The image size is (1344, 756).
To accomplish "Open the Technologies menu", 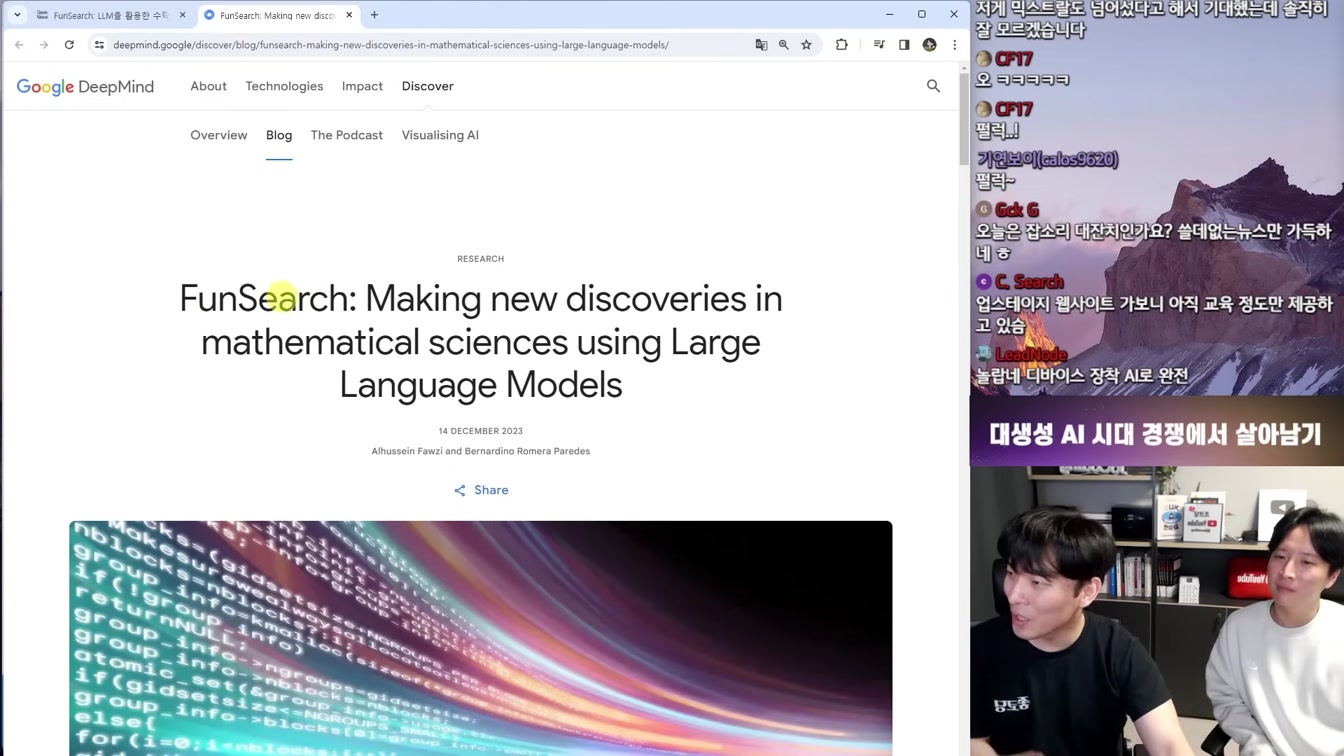I will tap(284, 86).
